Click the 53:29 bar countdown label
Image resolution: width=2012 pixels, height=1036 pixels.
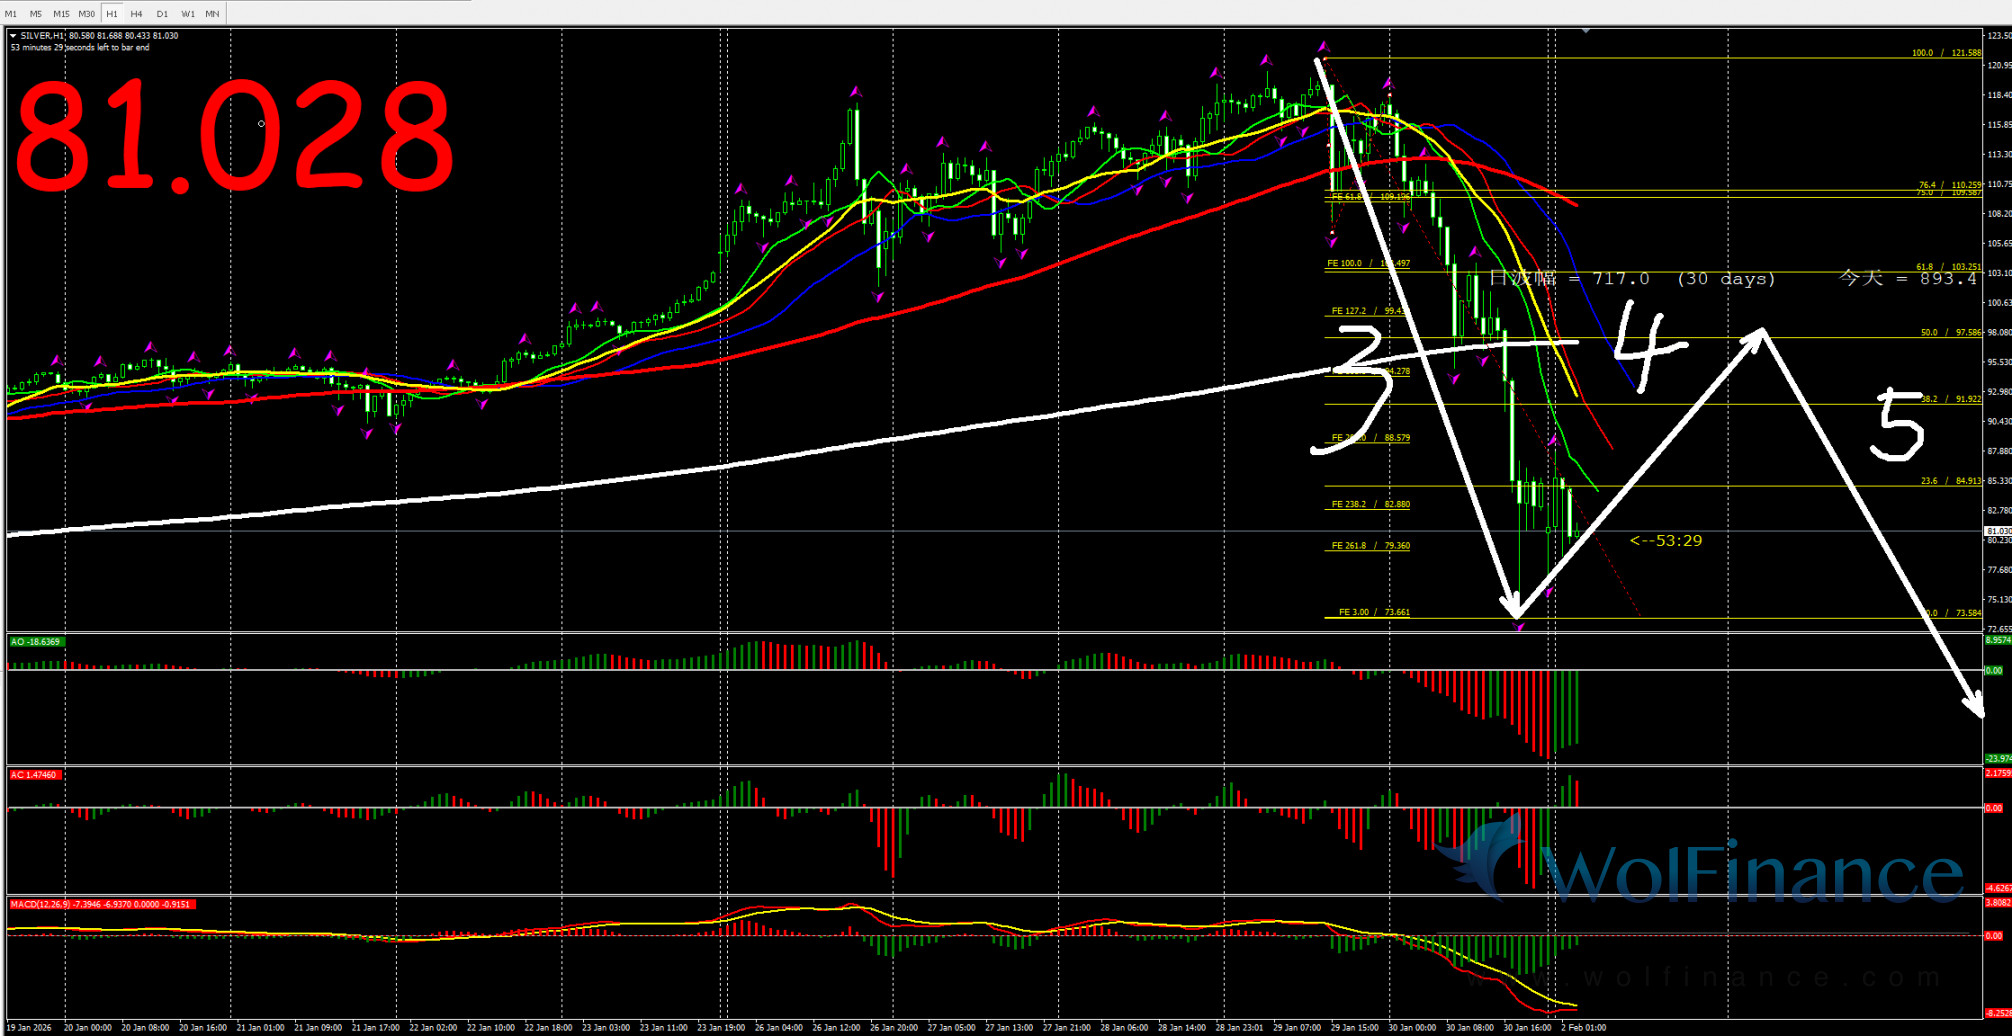[x=1666, y=541]
